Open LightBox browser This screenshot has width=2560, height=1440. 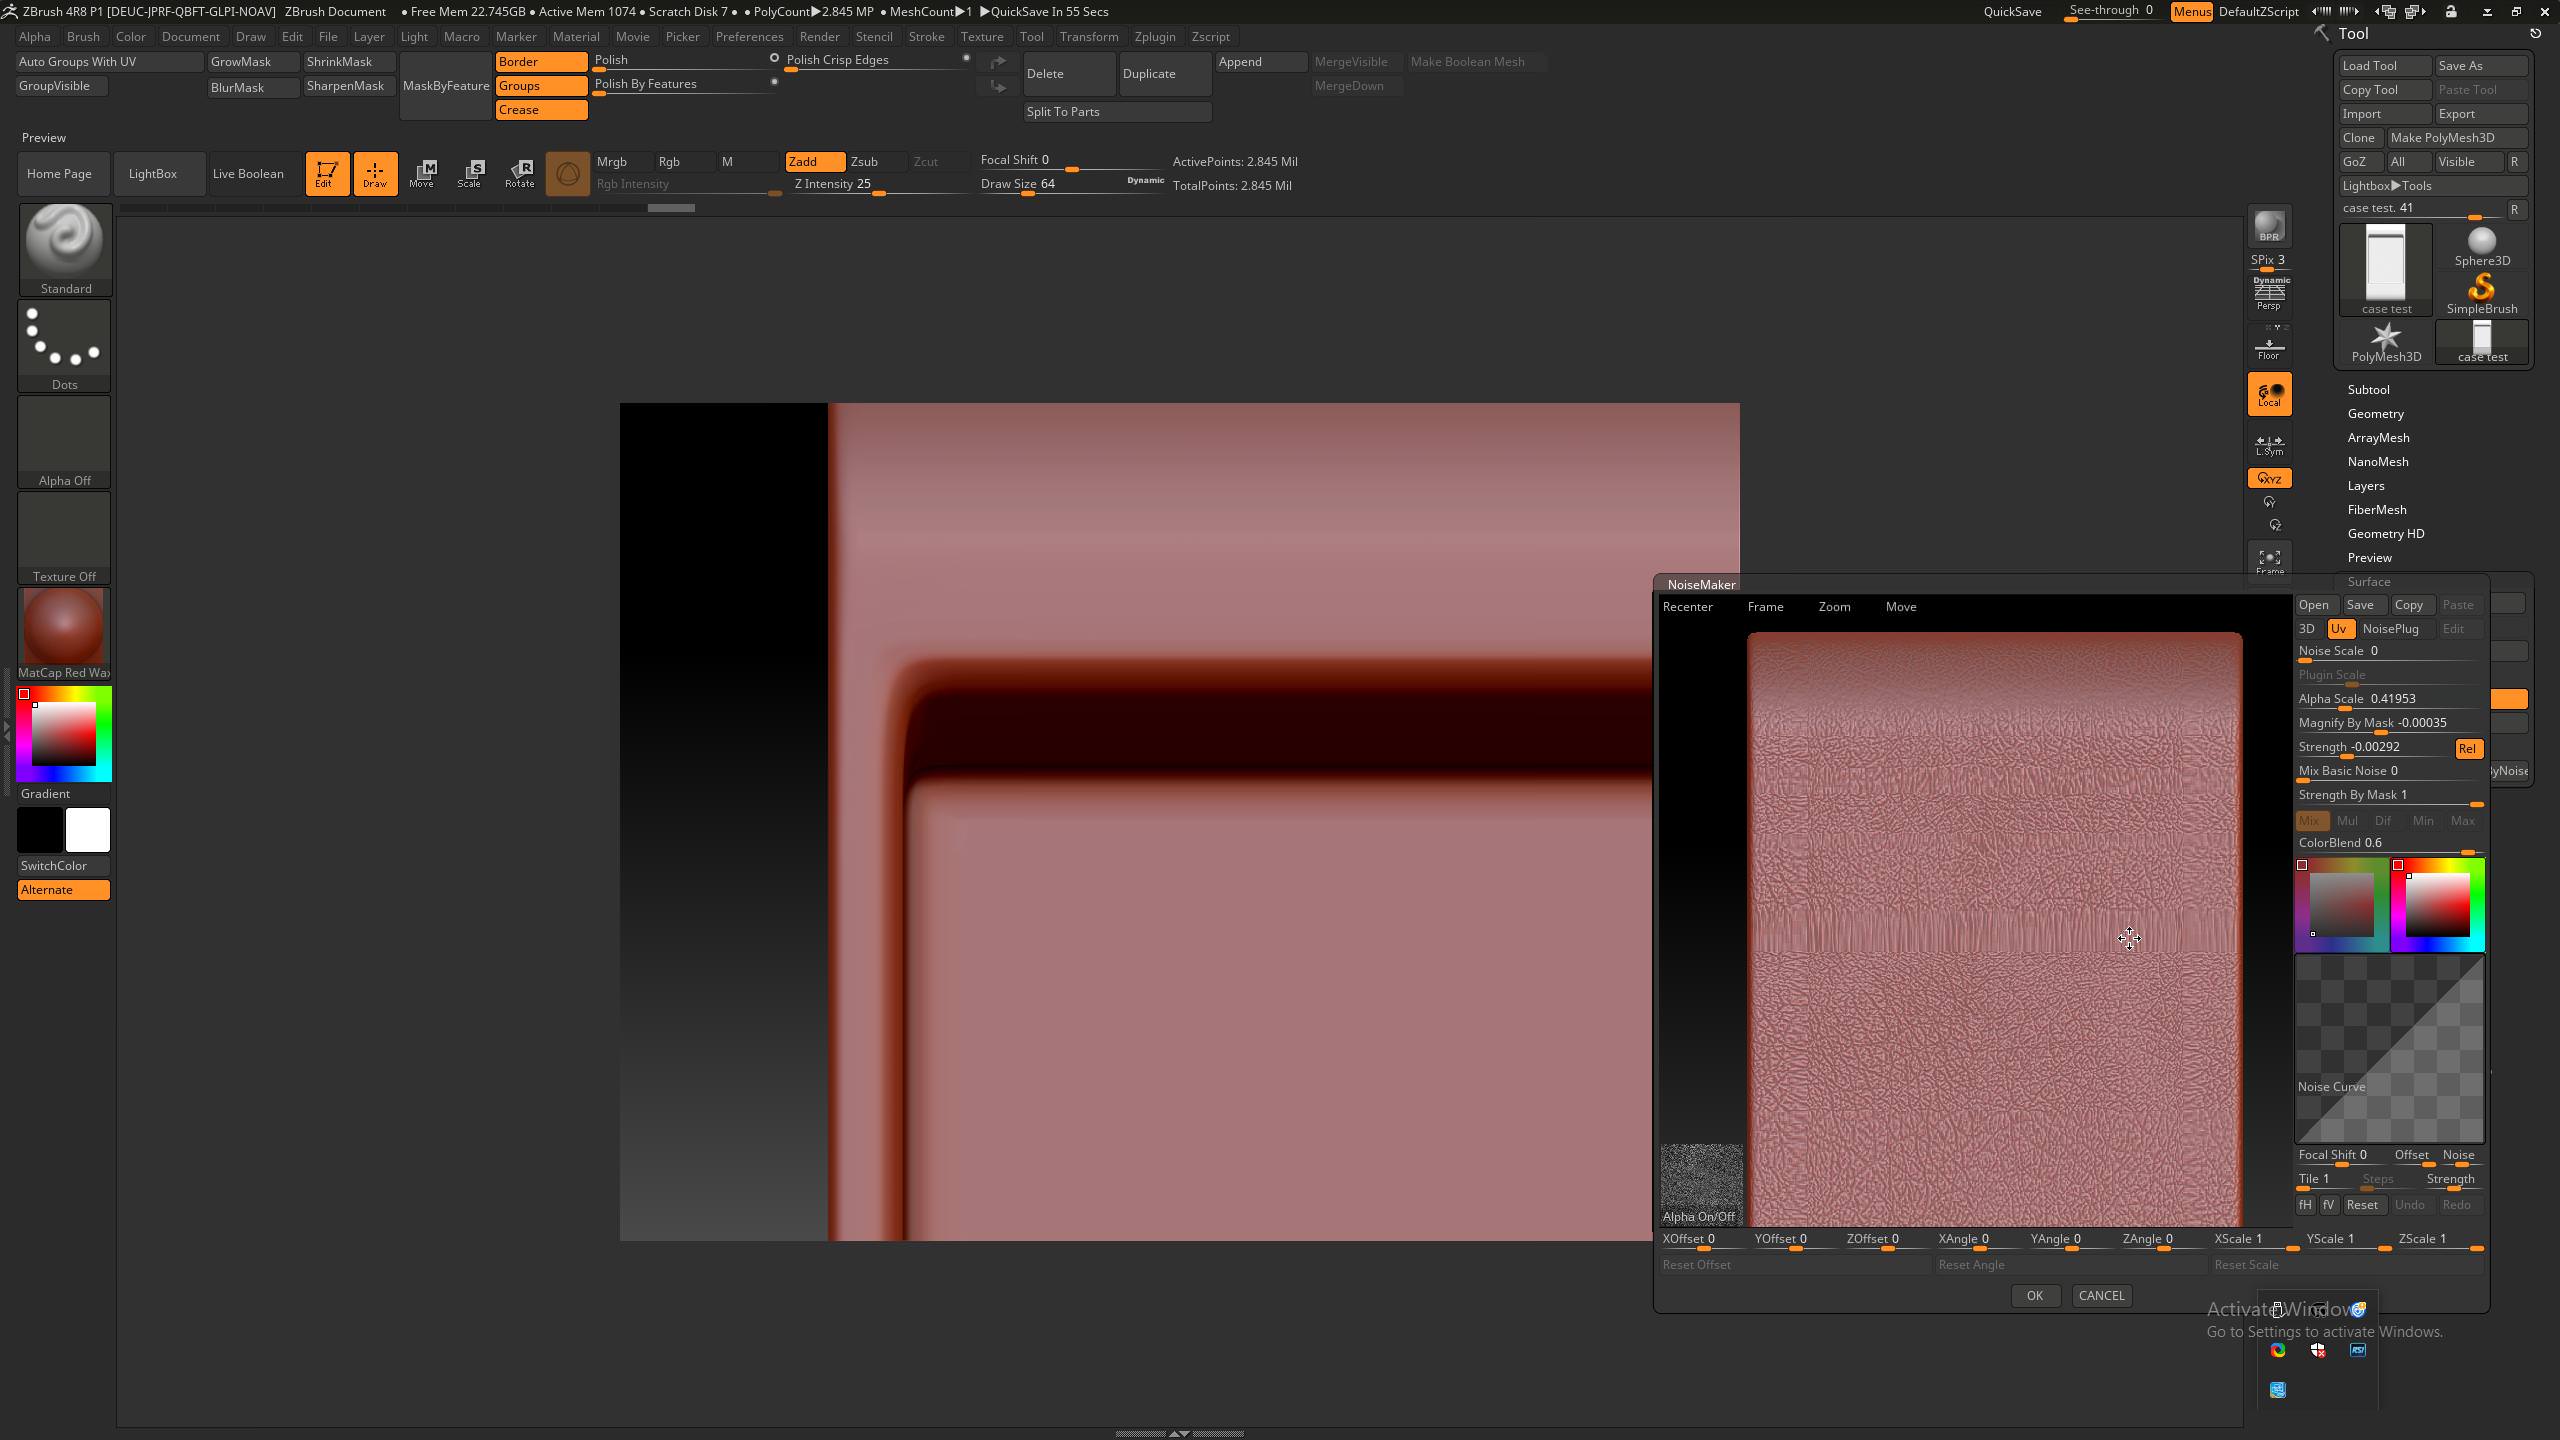159,174
